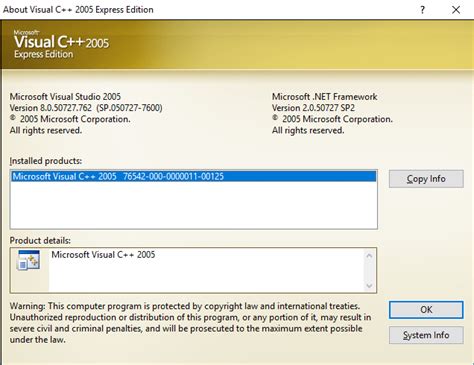This screenshot has width=474, height=365.
Task: Close the About dialog window
Action: (456, 10)
